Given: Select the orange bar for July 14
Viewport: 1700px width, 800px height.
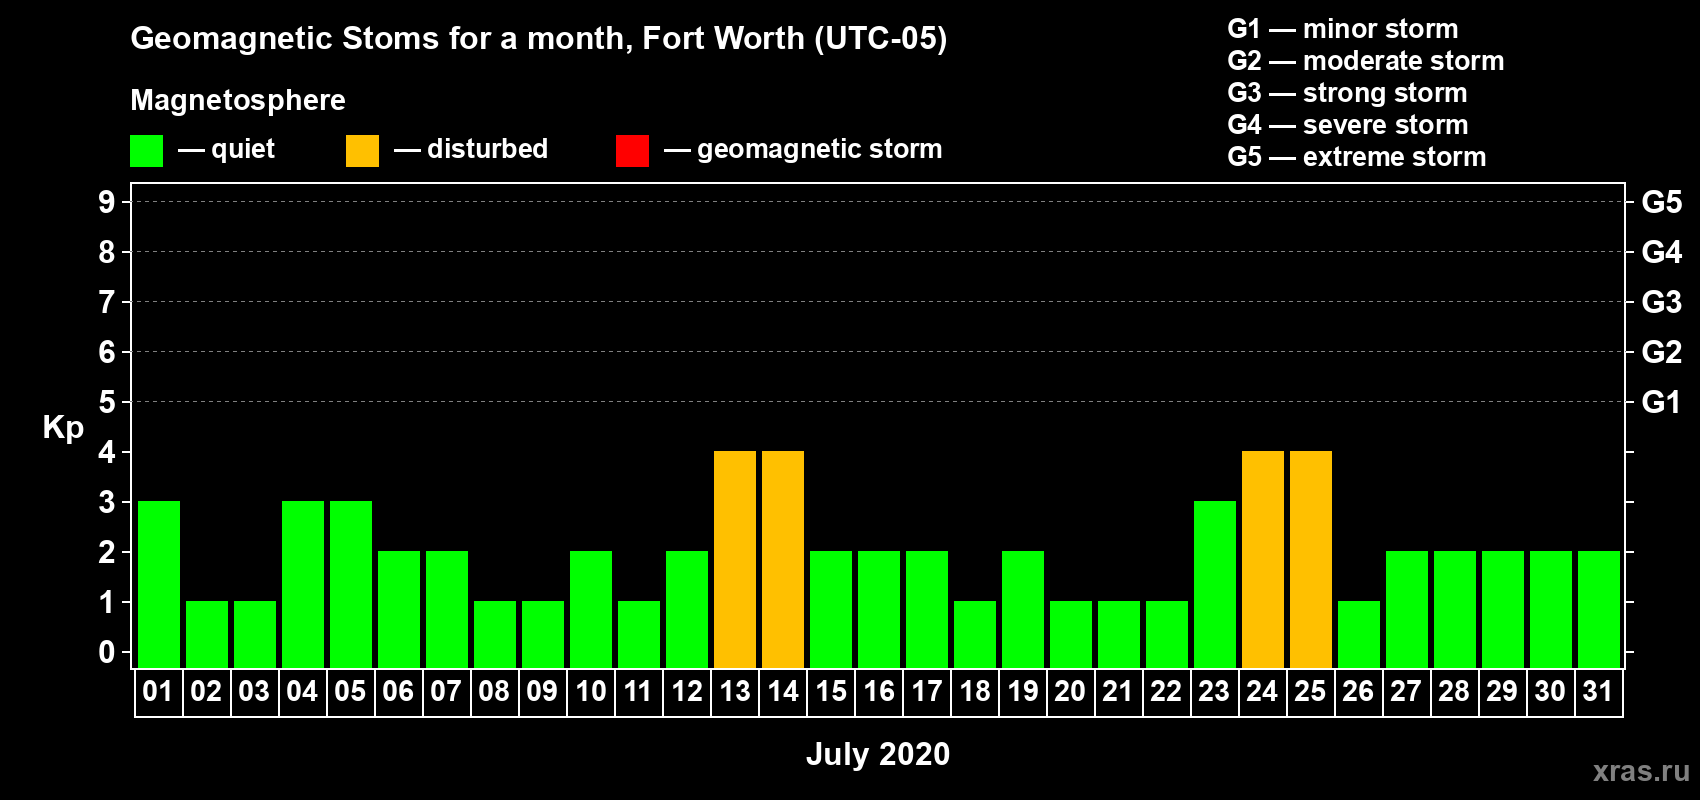Looking at the screenshot, I should coord(783,560).
